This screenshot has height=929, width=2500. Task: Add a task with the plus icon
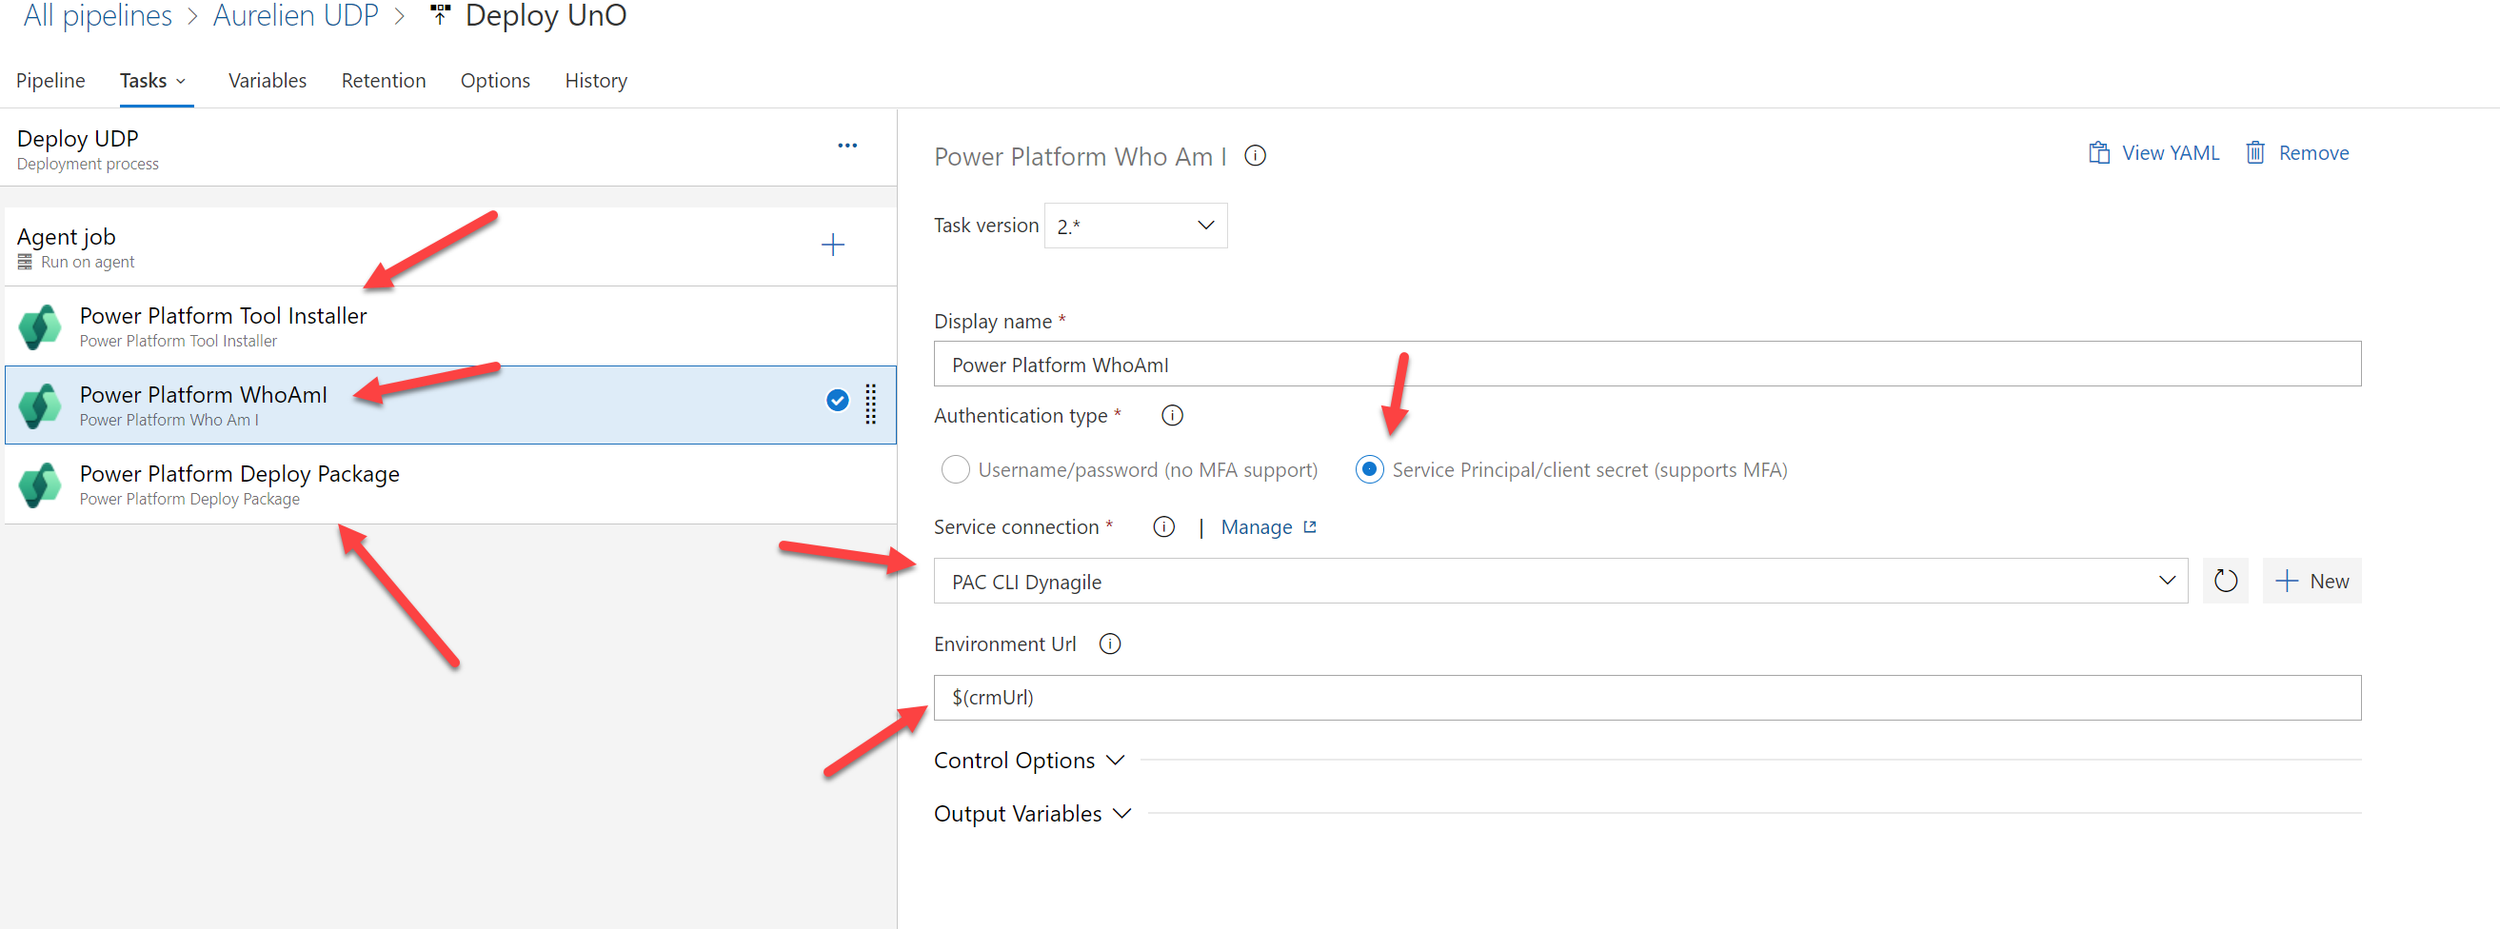click(832, 245)
